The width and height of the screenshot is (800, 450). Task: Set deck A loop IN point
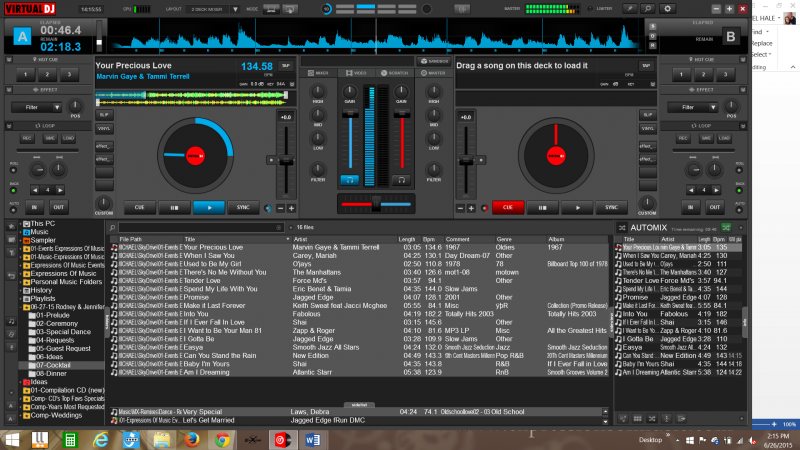tap(34, 207)
